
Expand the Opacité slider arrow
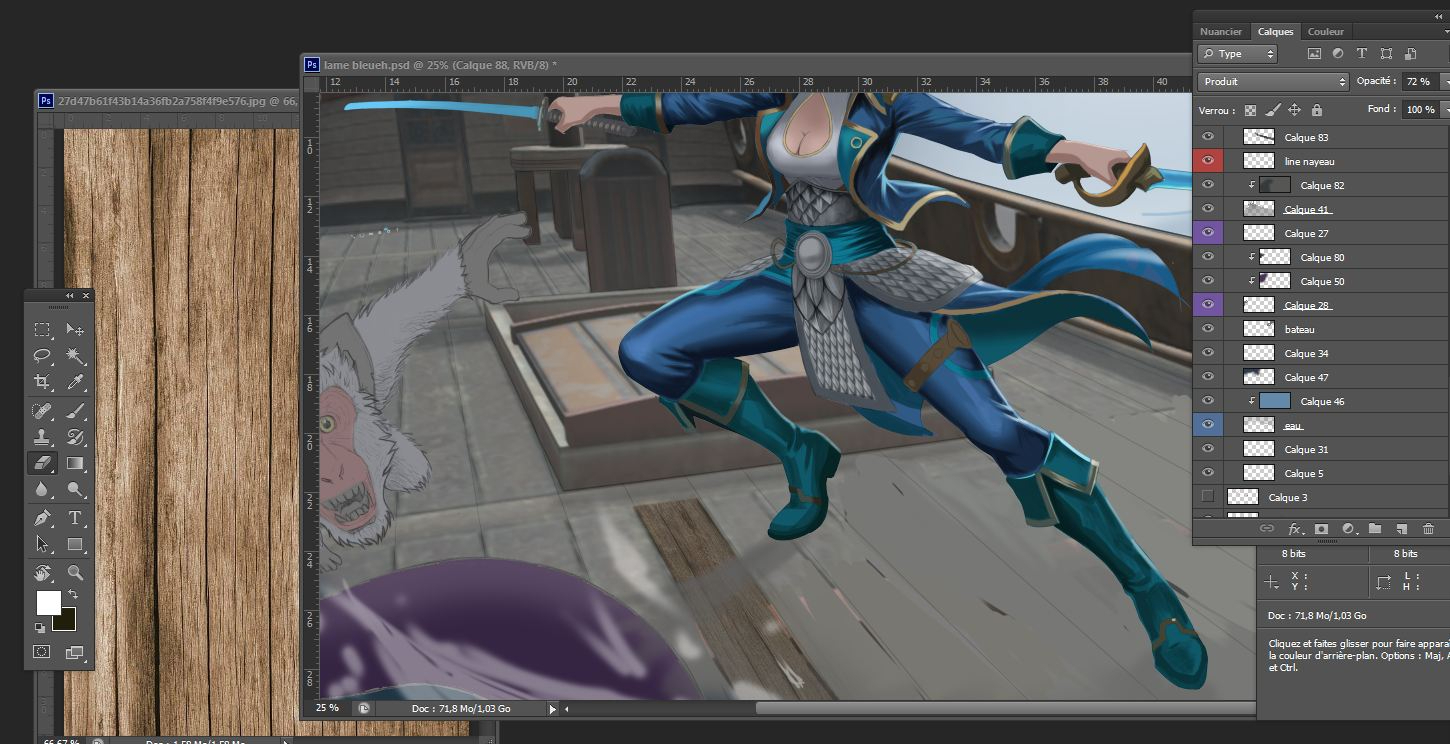pos(1443,81)
